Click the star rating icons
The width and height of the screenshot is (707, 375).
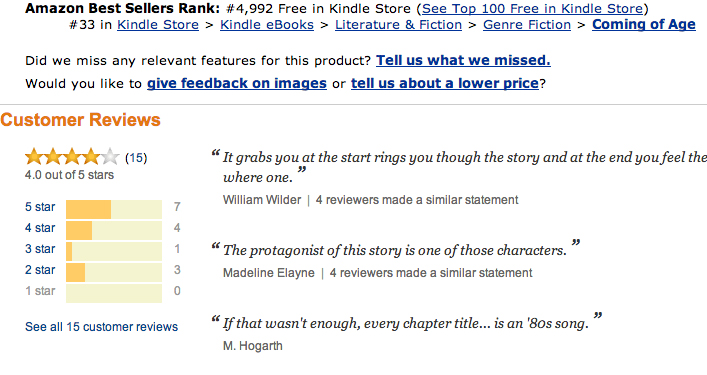coord(72,157)
